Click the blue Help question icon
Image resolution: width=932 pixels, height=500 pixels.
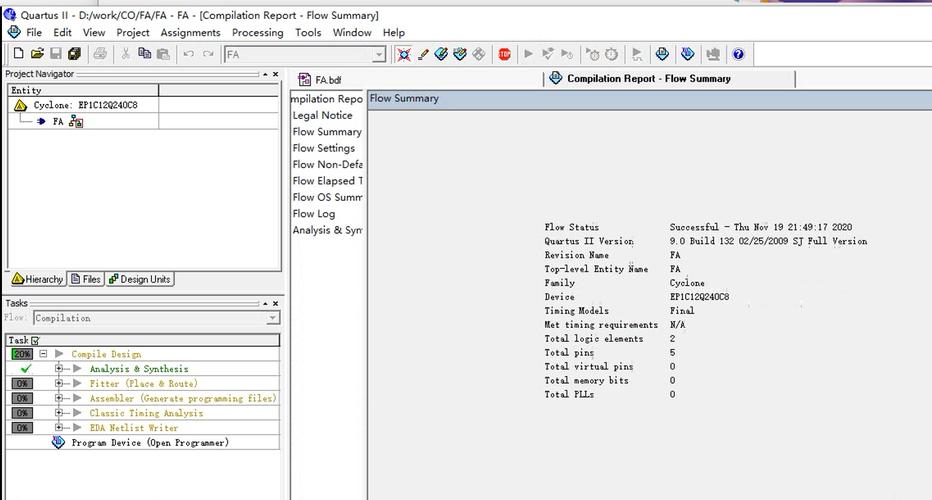(x=738, y=54)
